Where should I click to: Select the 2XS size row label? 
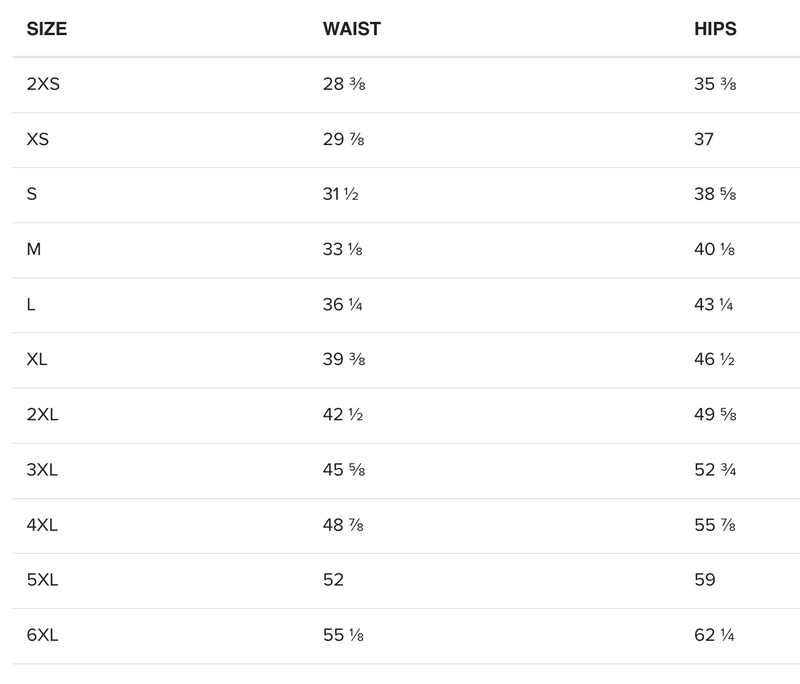[43, 84]
